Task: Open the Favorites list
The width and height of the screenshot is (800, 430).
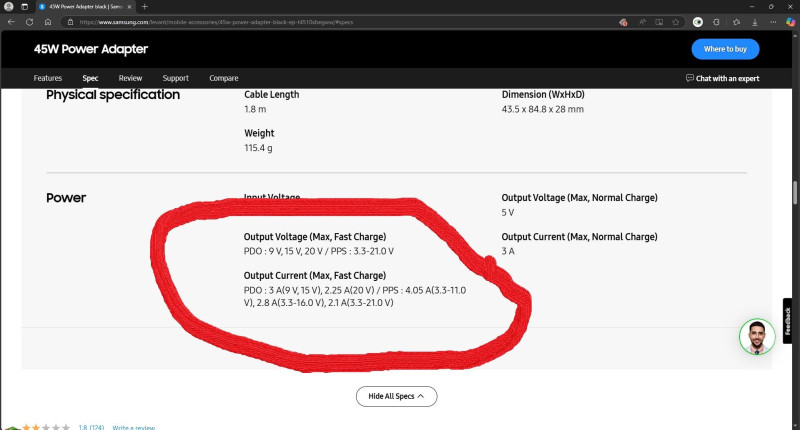Action: coord(736,22)
